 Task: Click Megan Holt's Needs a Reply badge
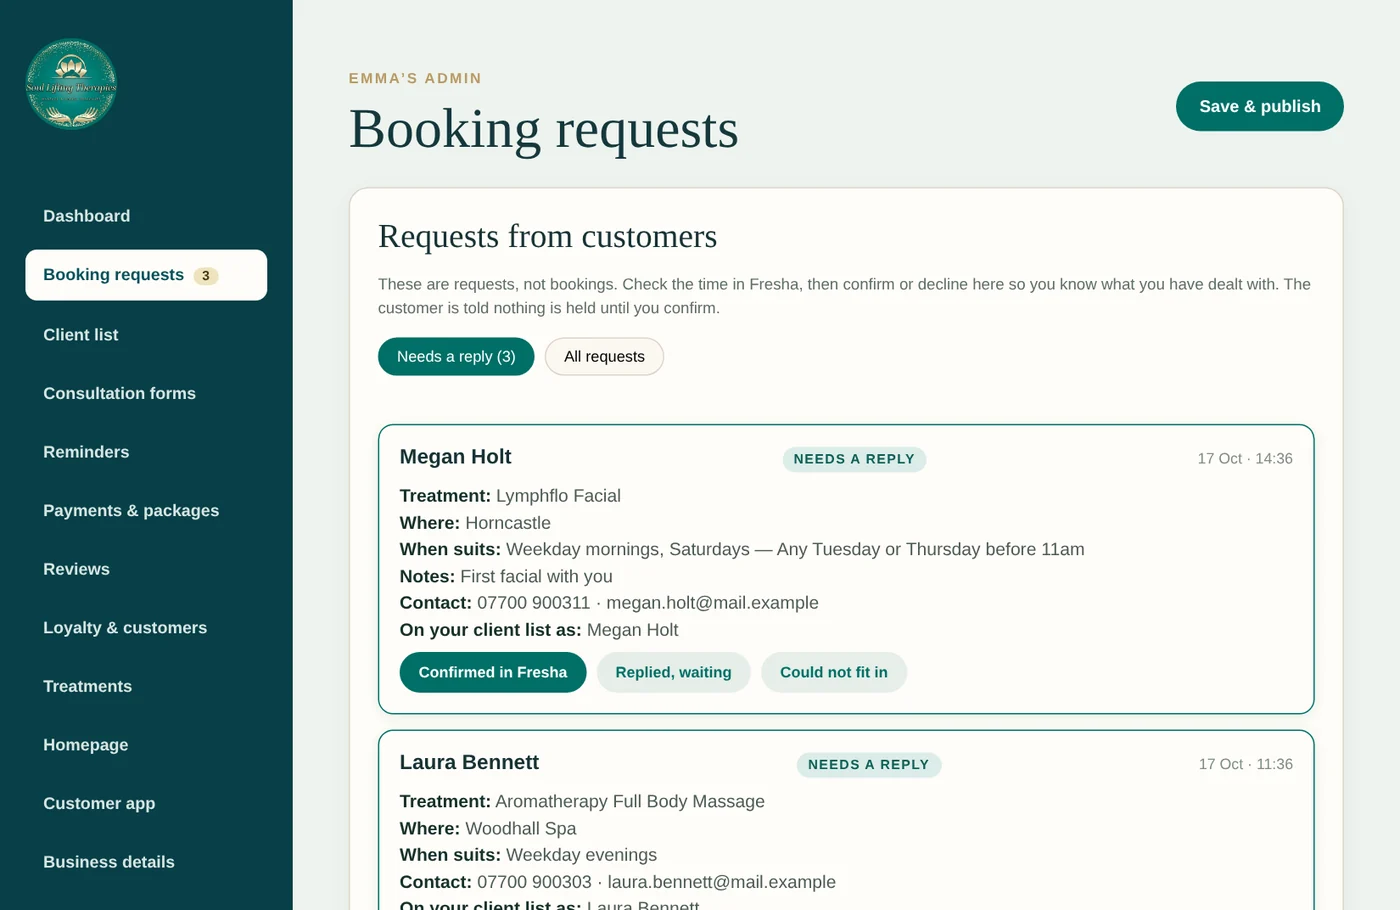click(854, 459)
